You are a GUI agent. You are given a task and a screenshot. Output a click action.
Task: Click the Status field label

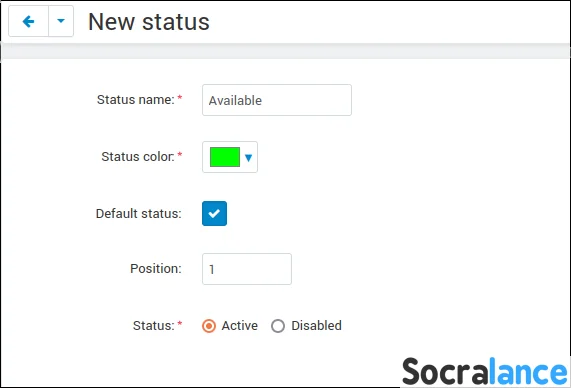[154, 325]
